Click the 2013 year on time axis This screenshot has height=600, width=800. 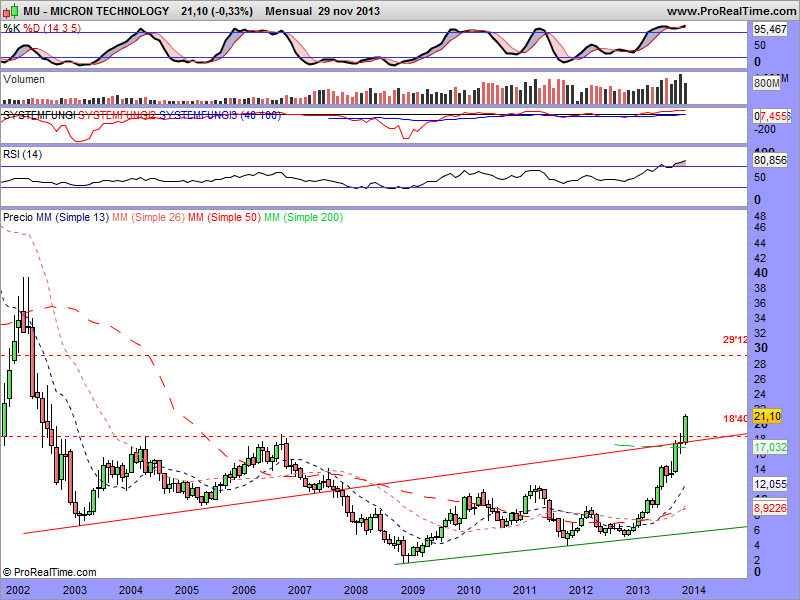point(638,590)
